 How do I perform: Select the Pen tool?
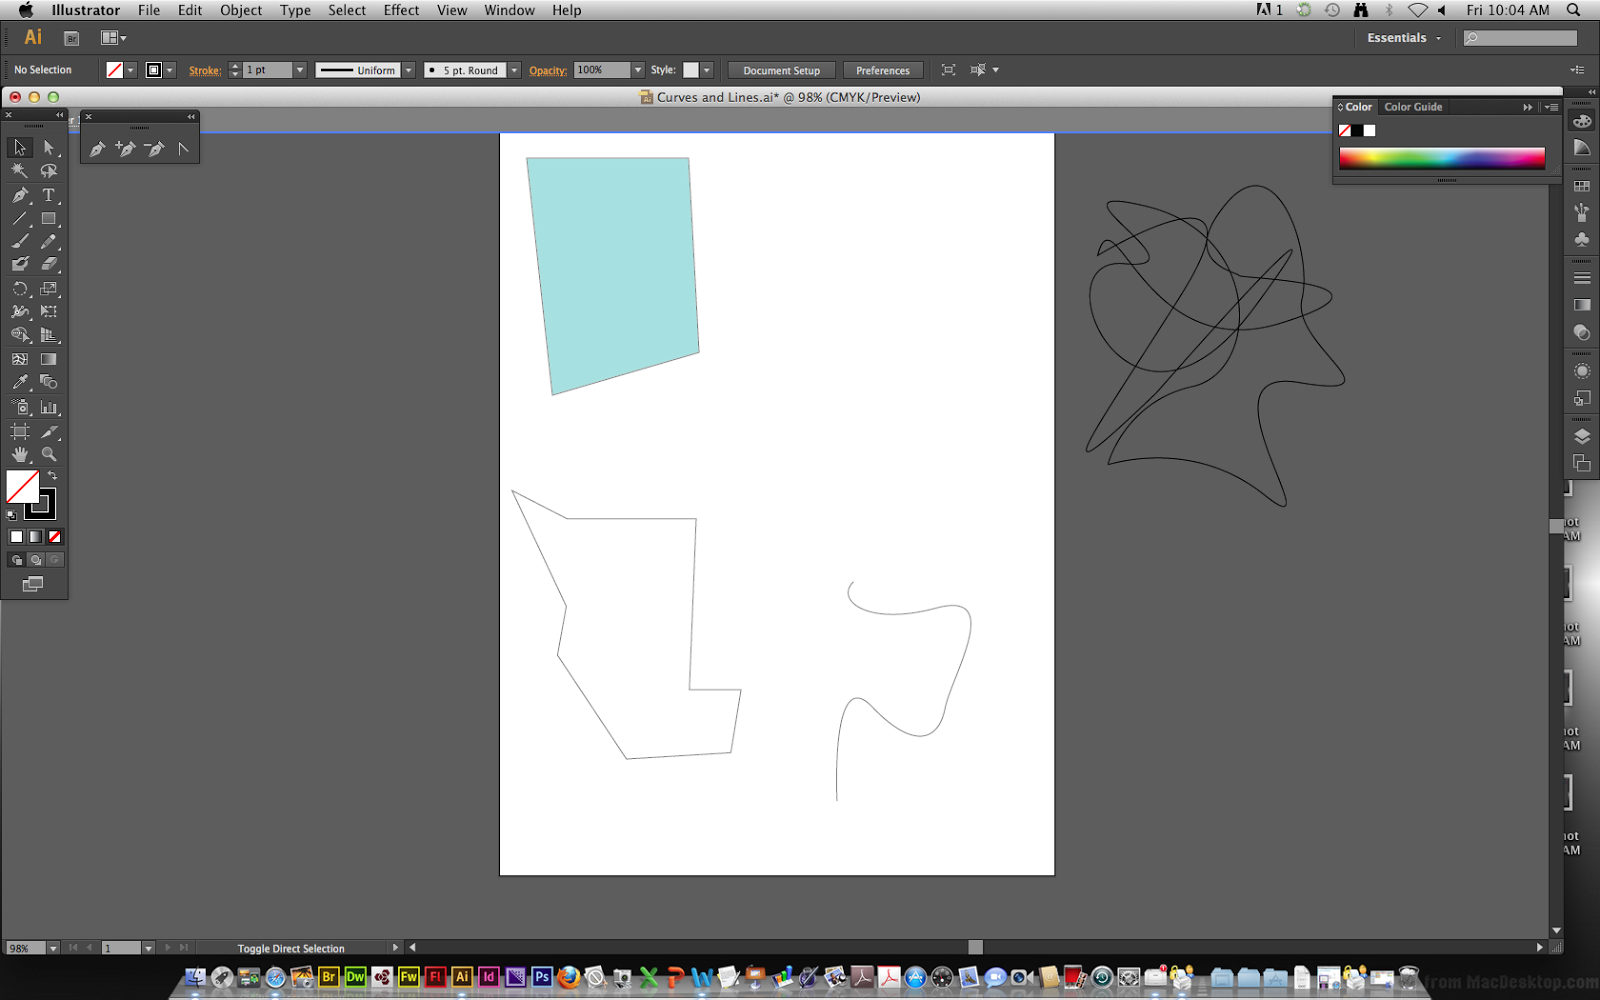(x=20, y=196)
